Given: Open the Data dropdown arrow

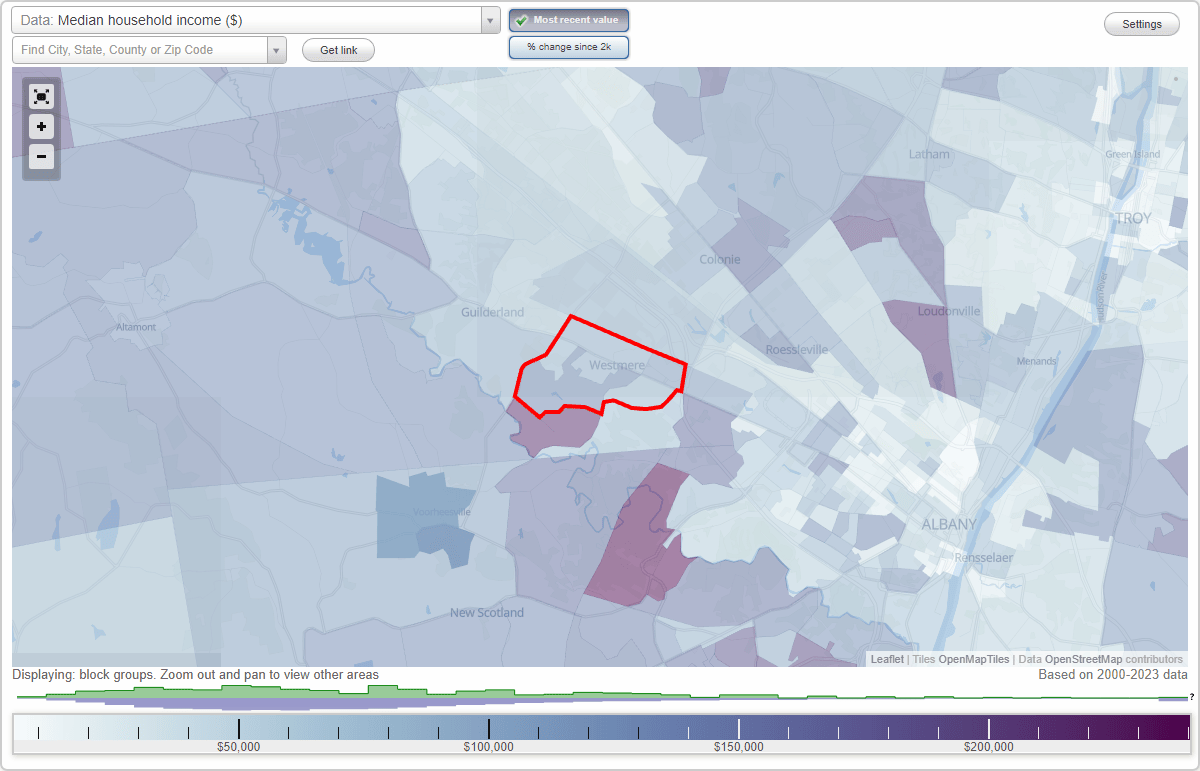Looking at the screenshot, I should (x=490, y=20).
